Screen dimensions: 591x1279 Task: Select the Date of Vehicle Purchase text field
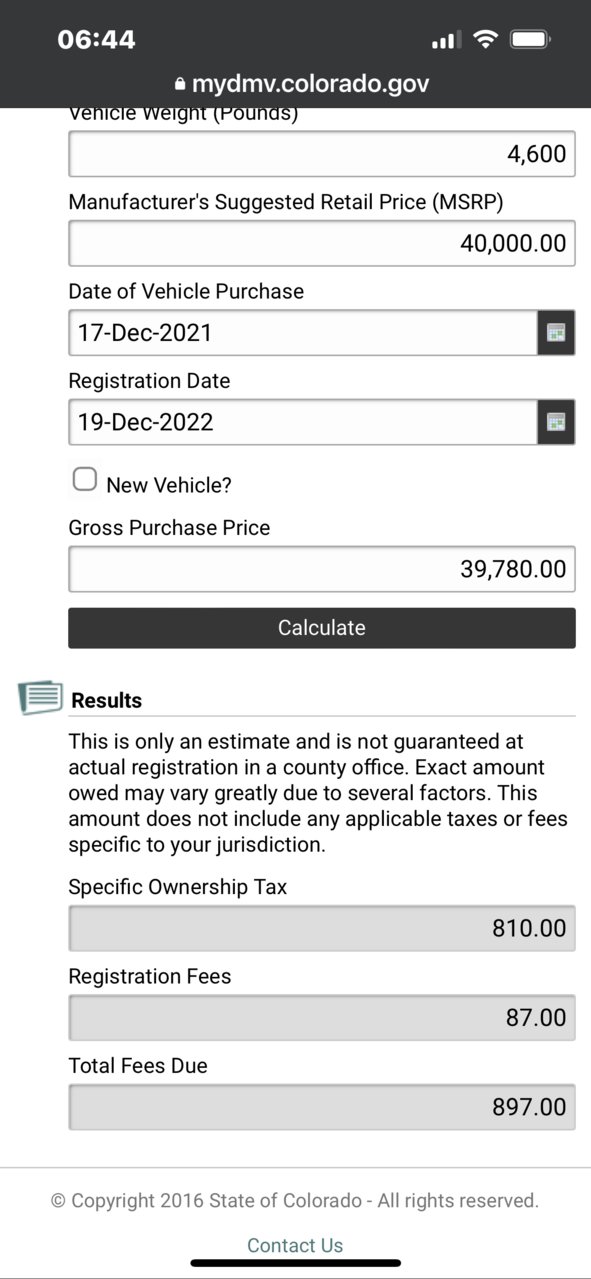point(303,333)
